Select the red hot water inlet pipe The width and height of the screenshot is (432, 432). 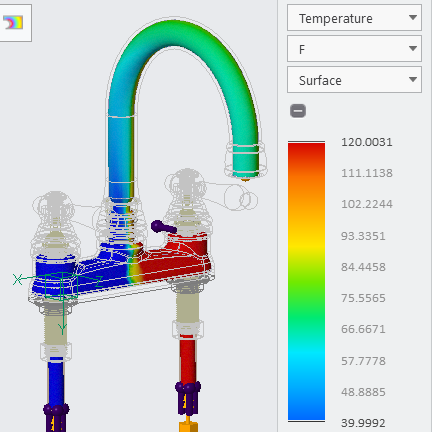[187, 360]
